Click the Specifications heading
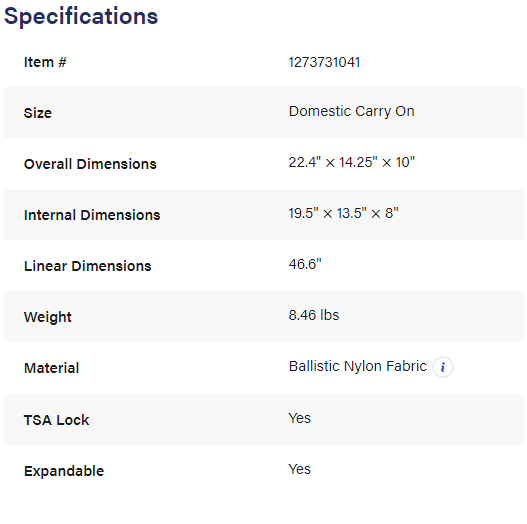The image size is (527, 524). [x=81, y=16]
